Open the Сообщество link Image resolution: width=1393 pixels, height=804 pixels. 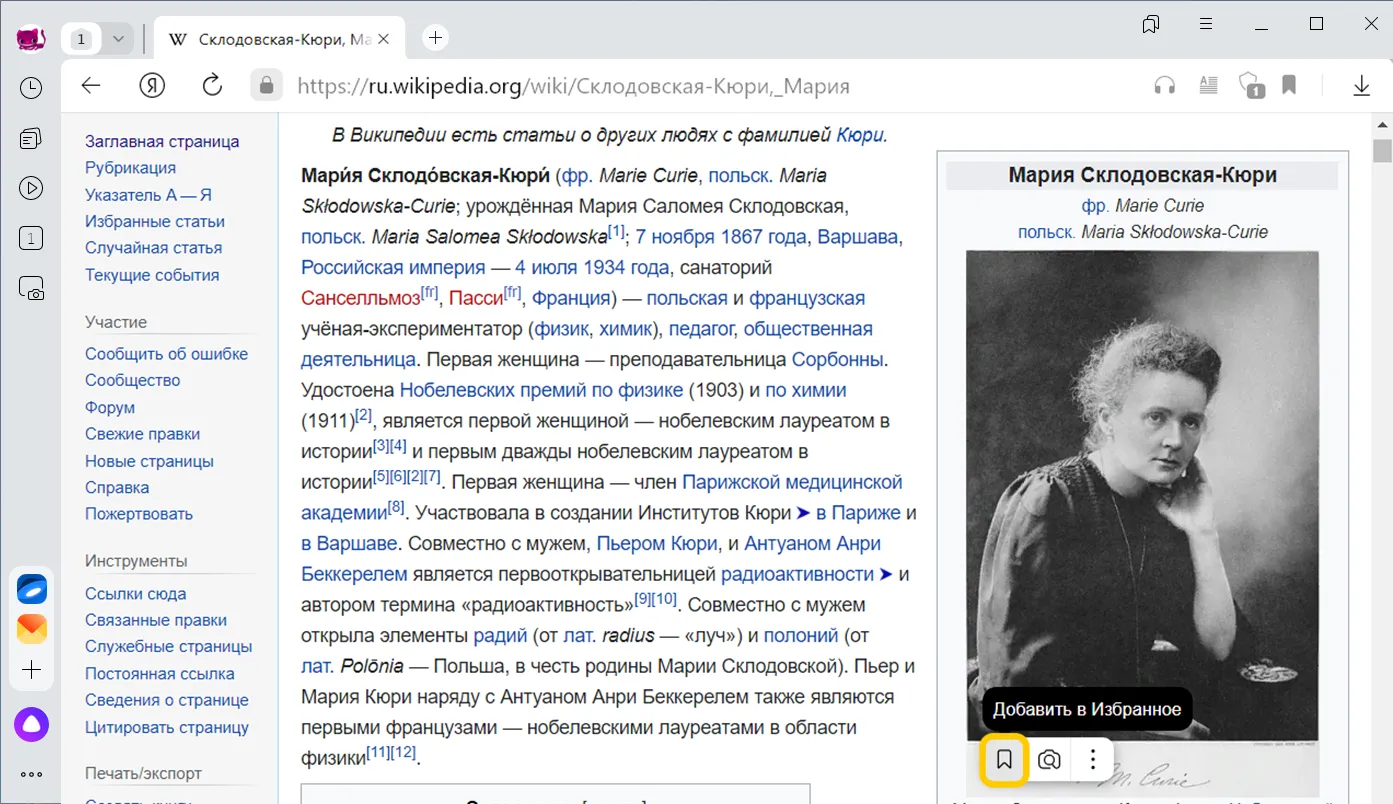pos(133,380)
